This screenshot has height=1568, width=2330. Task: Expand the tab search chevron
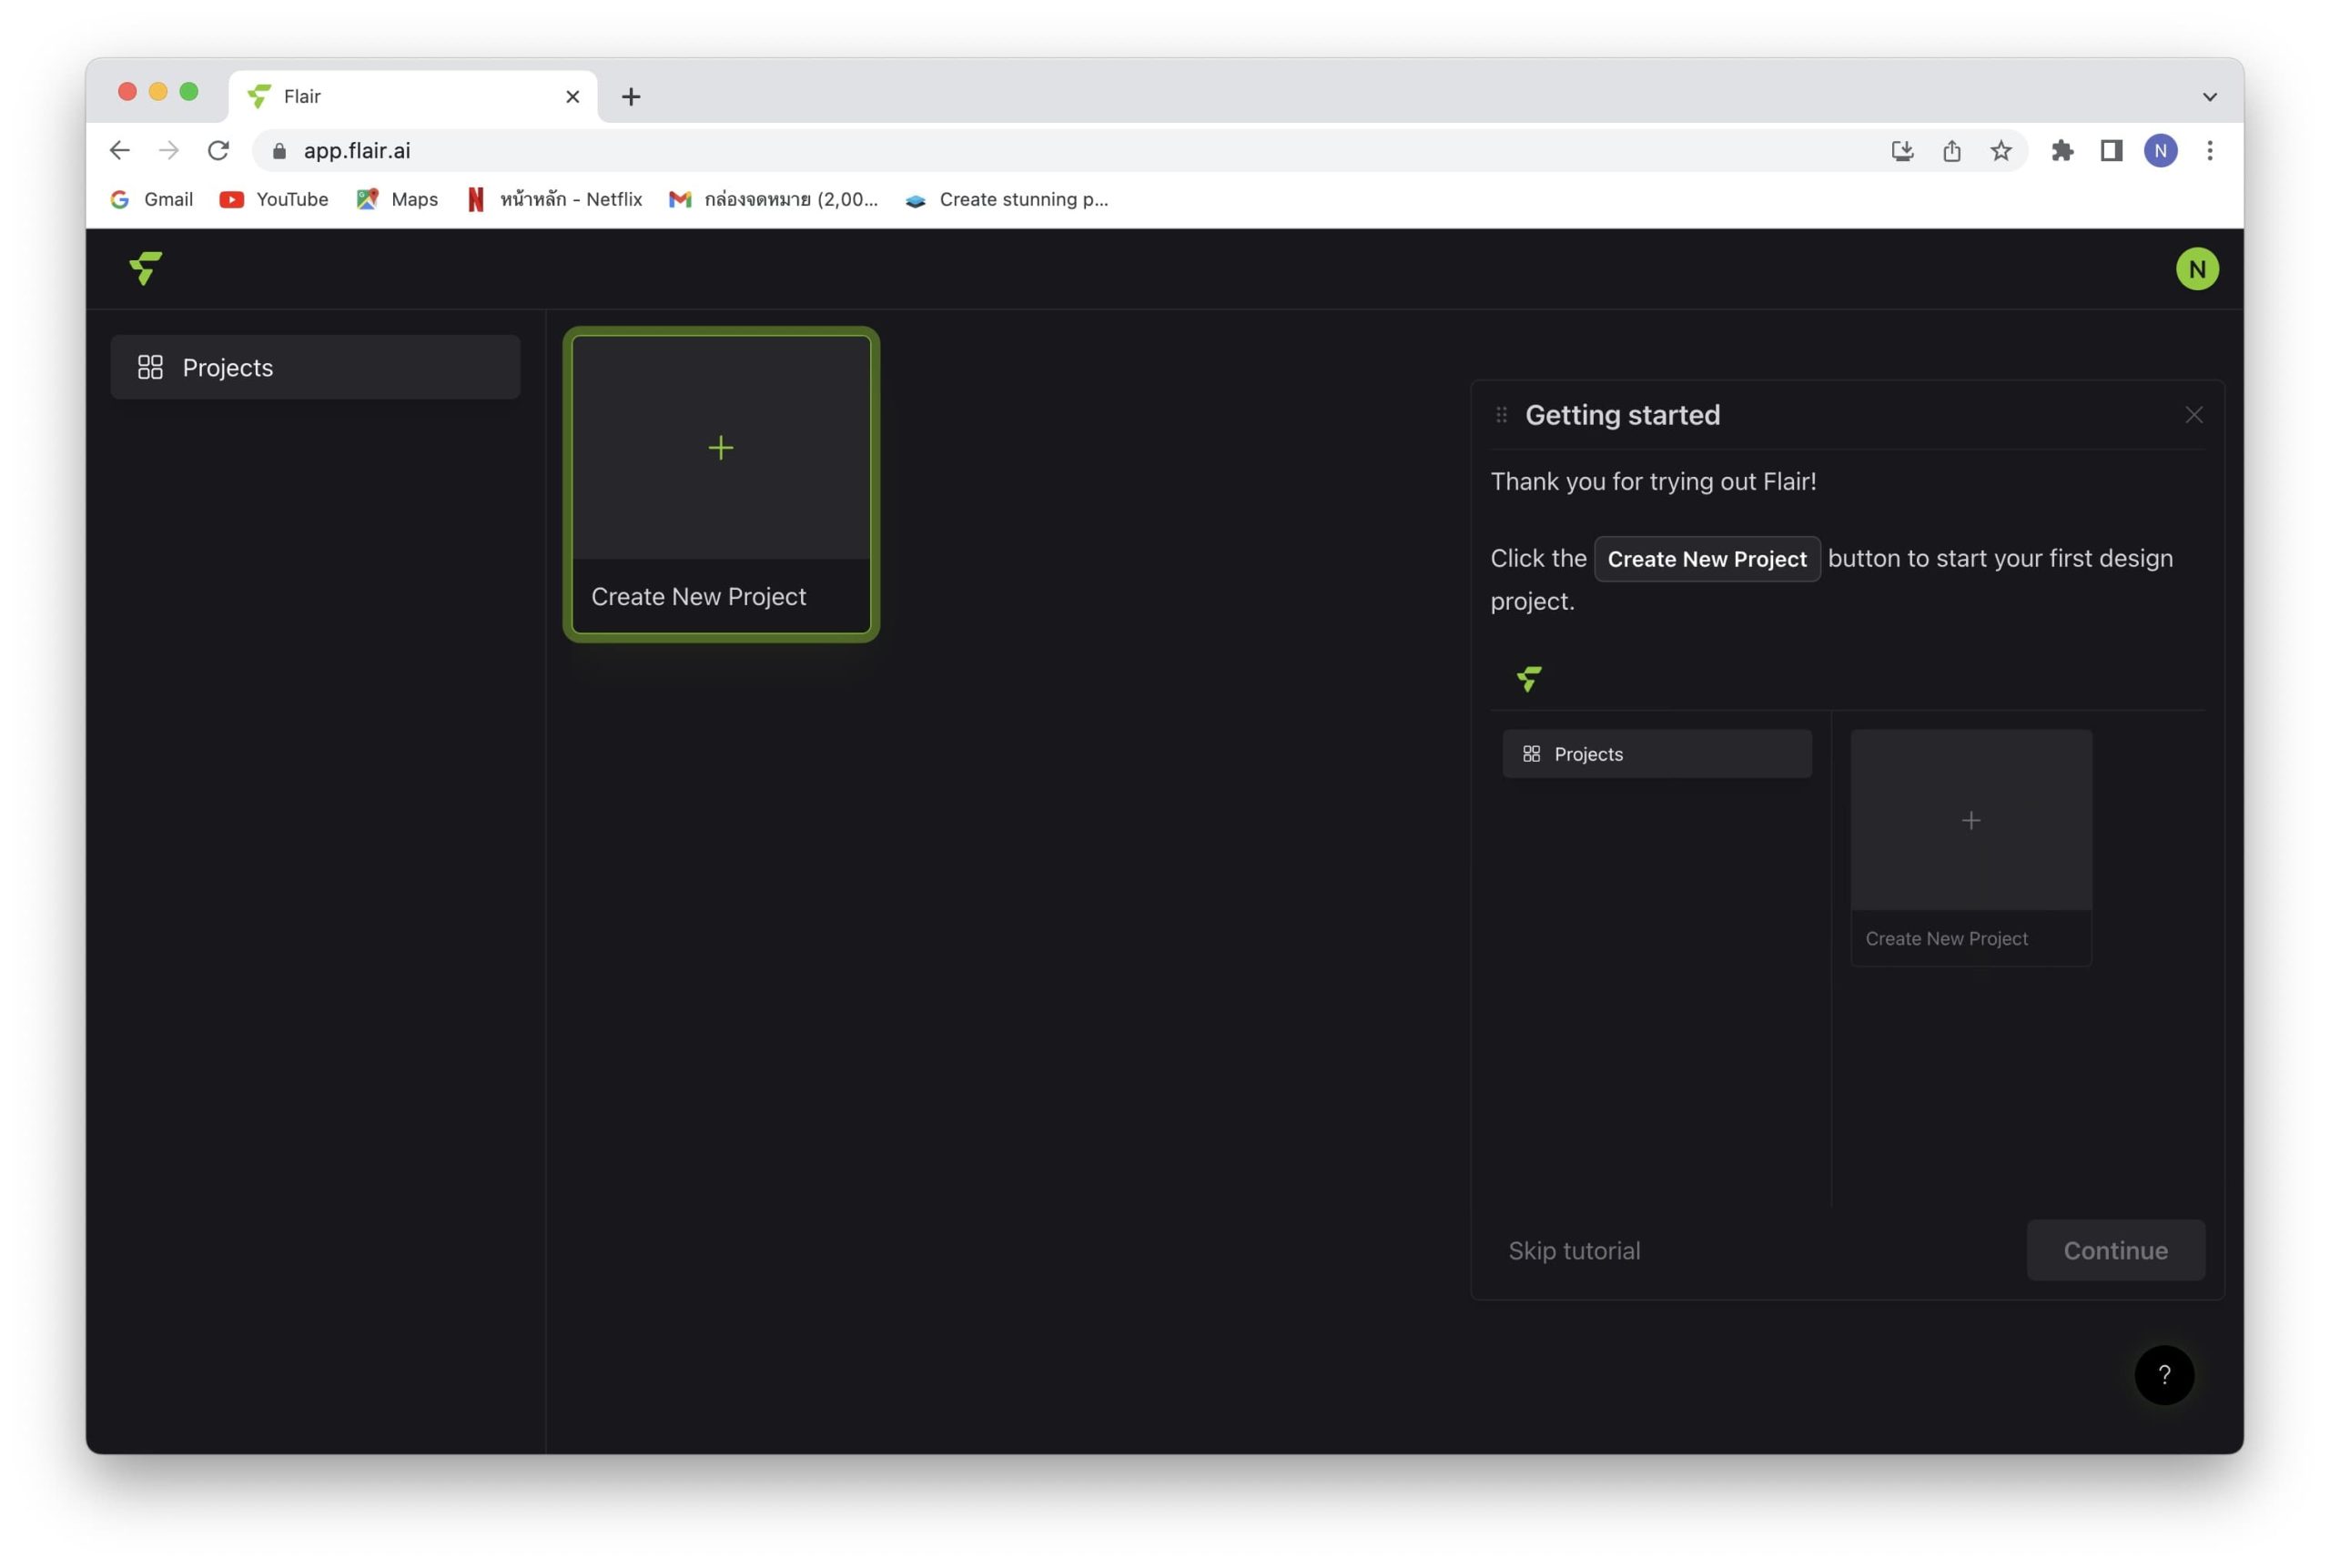click(2209, 97)
